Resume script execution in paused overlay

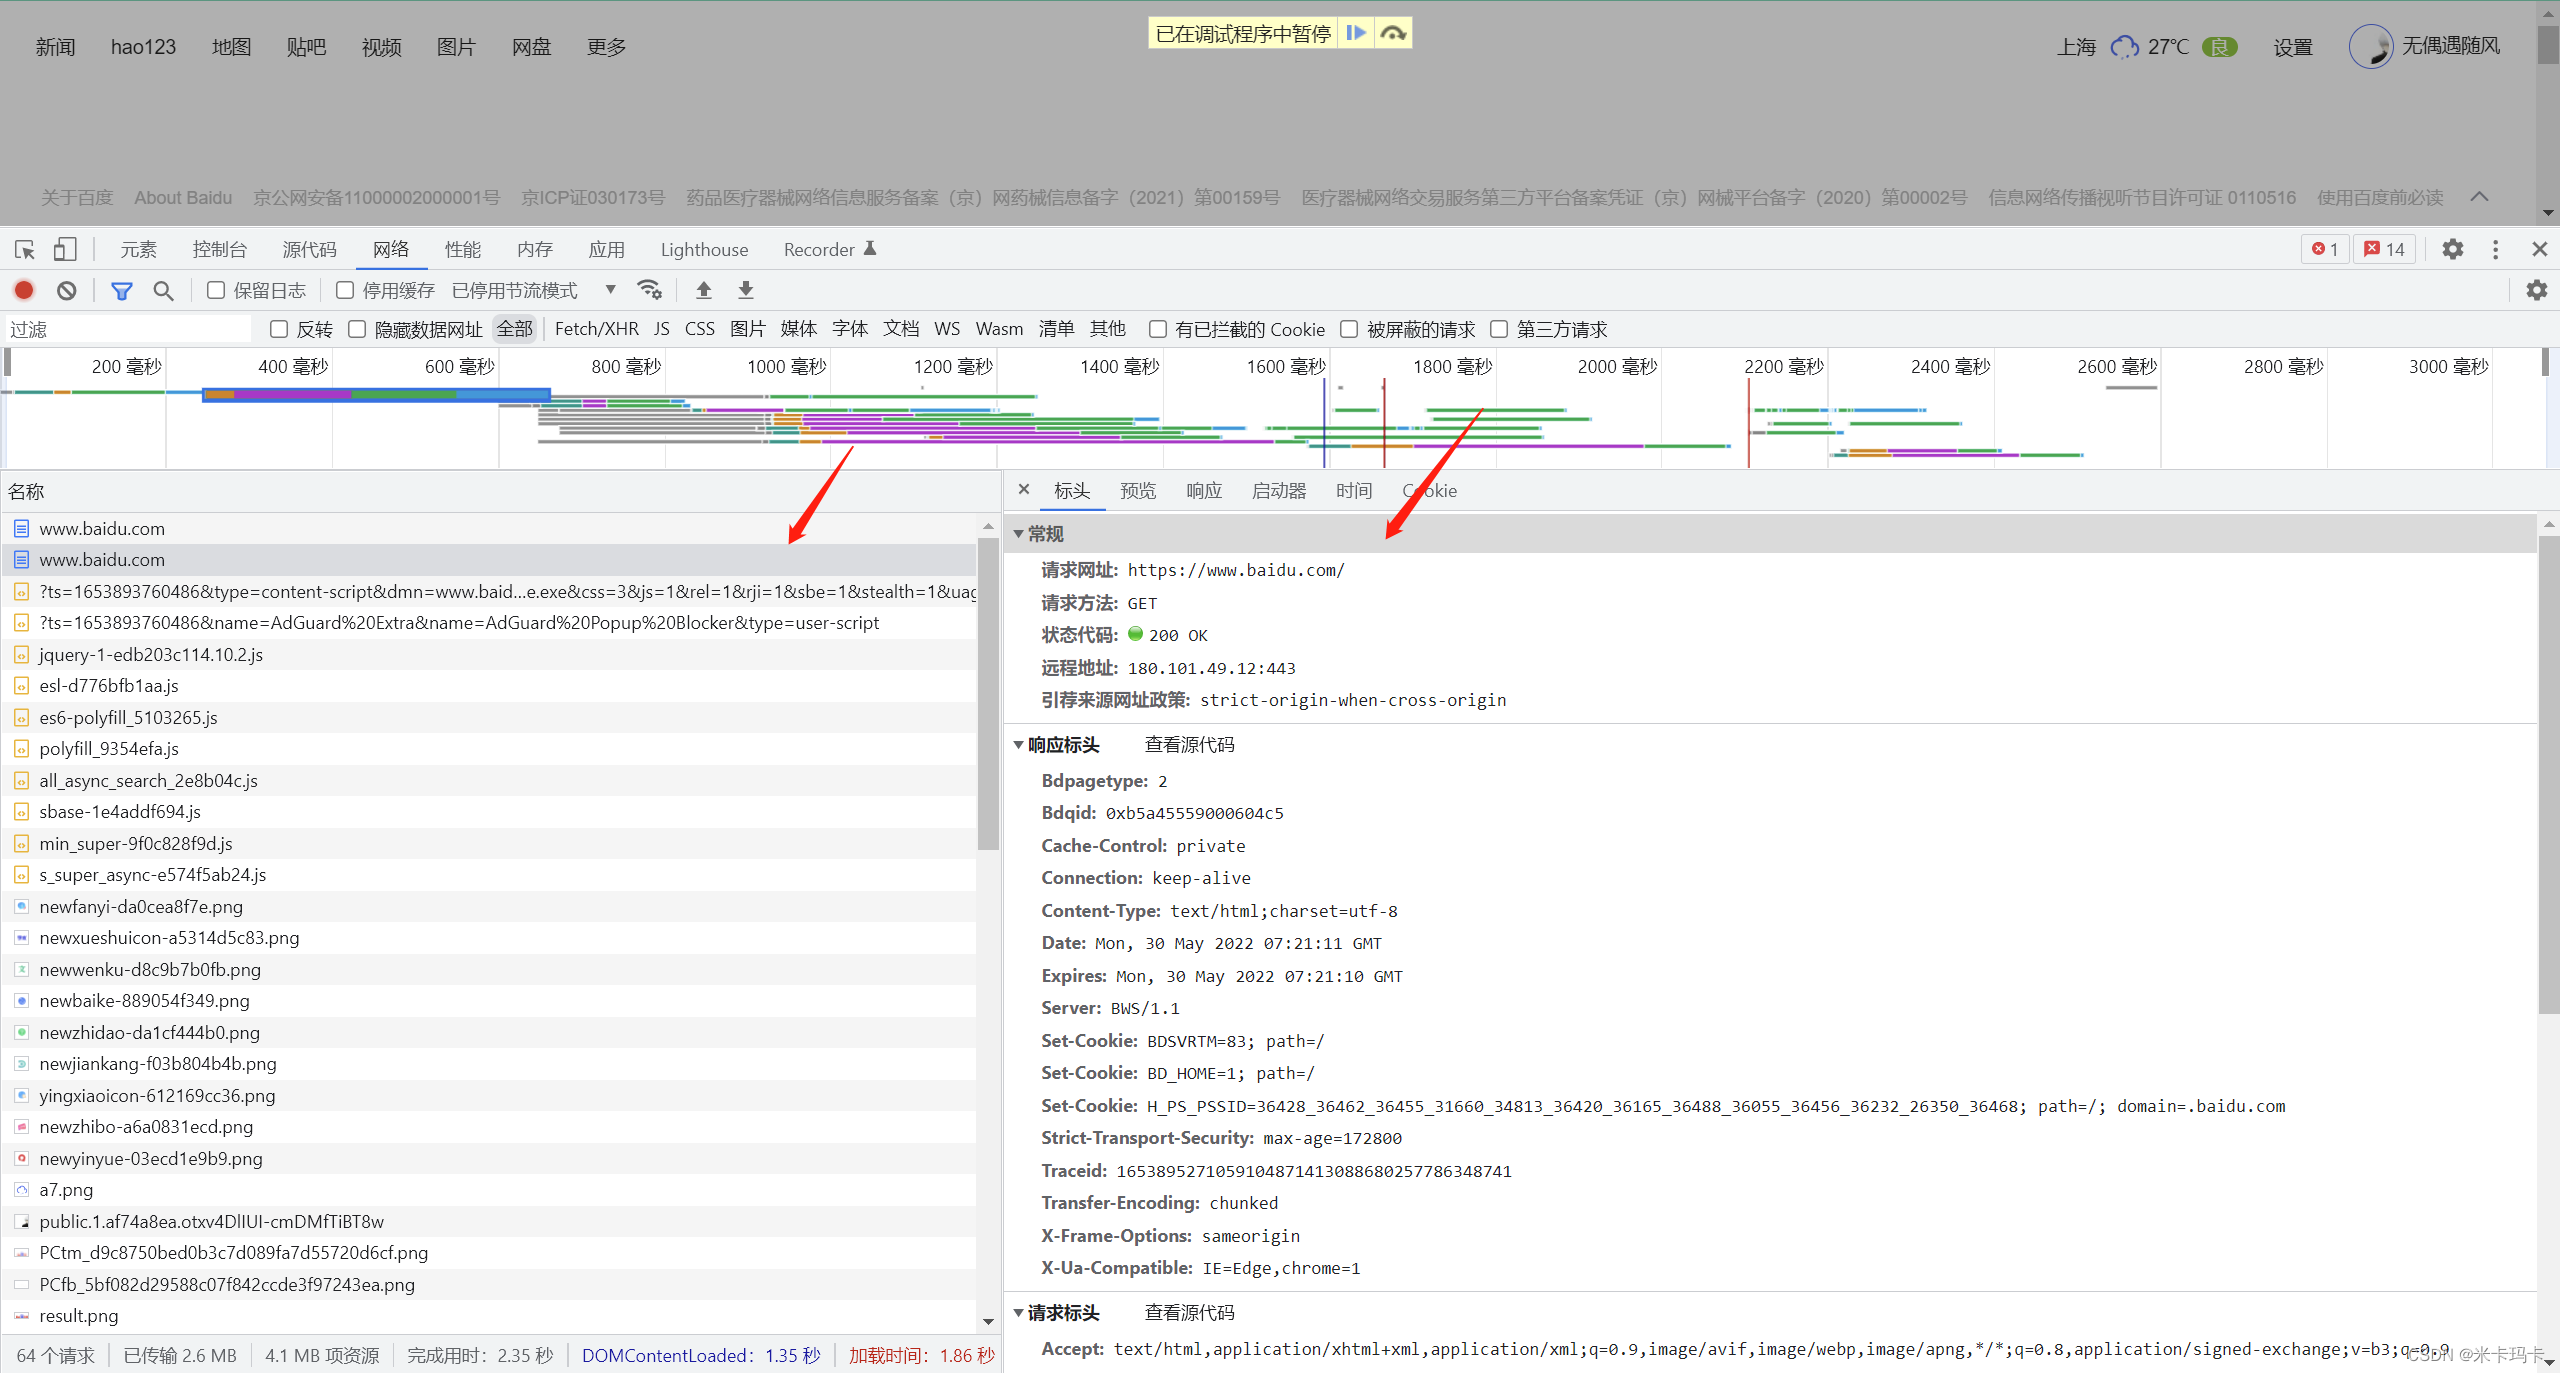click(1356, 33)
